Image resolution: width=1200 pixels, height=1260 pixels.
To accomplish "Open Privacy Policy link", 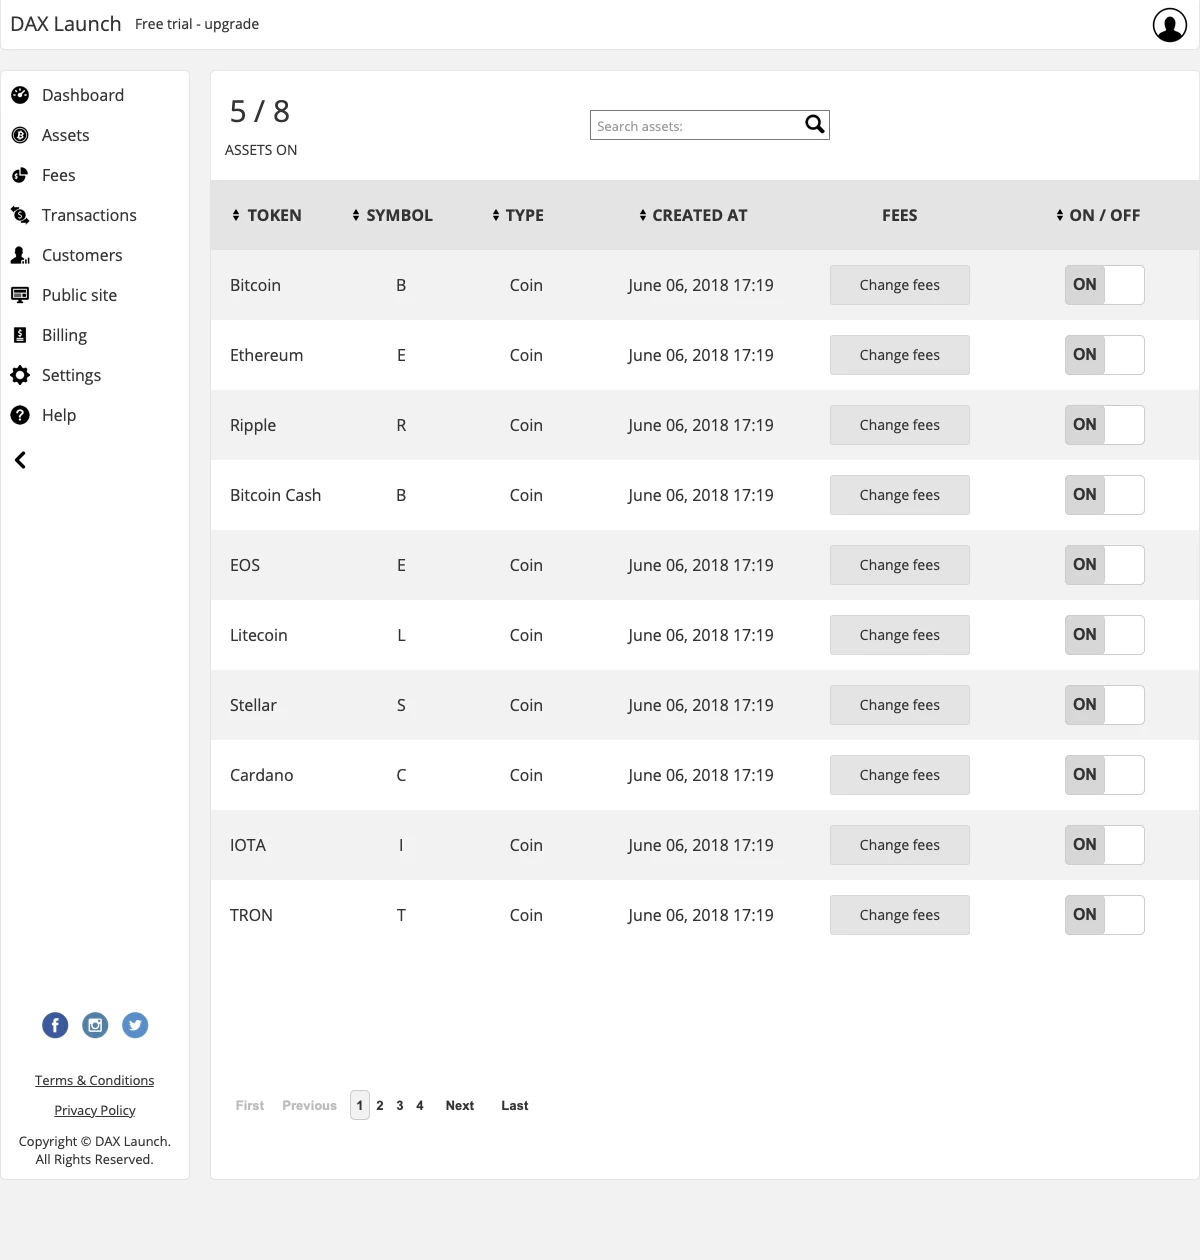I will pos(95,1110).
